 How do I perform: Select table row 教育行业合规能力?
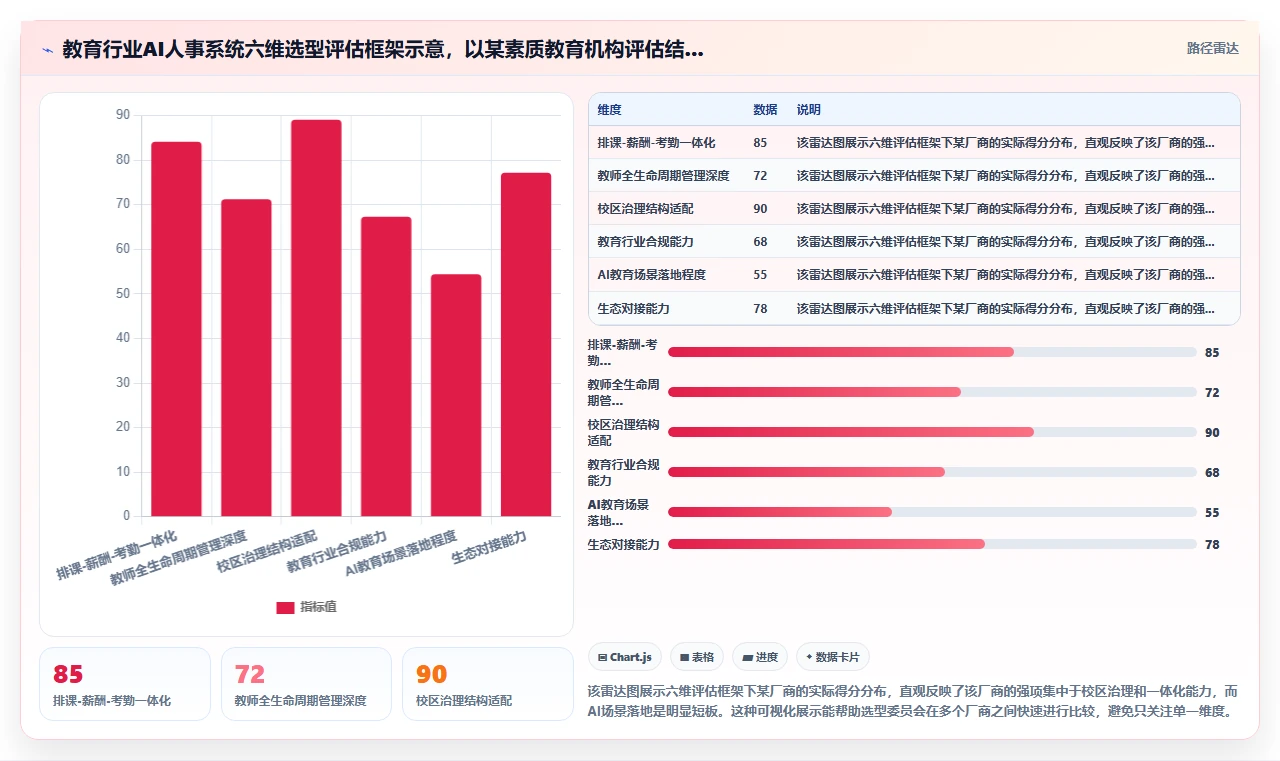(x=914, y=242)
